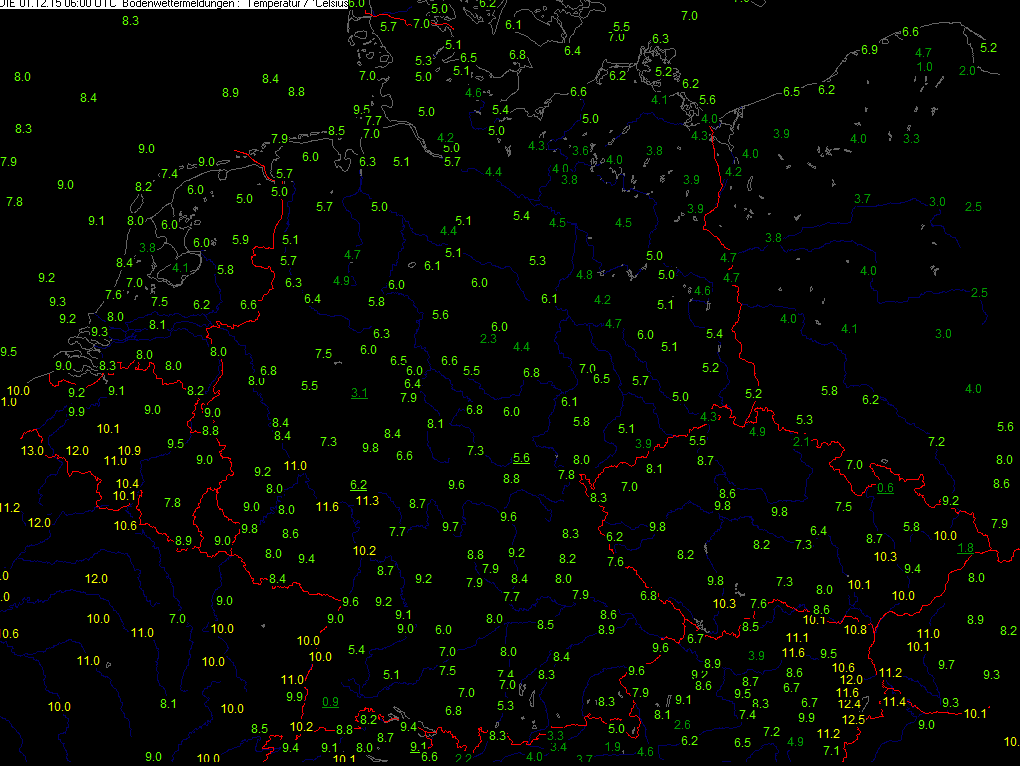Click the dark green 2.1 reading

click(801, 442)
